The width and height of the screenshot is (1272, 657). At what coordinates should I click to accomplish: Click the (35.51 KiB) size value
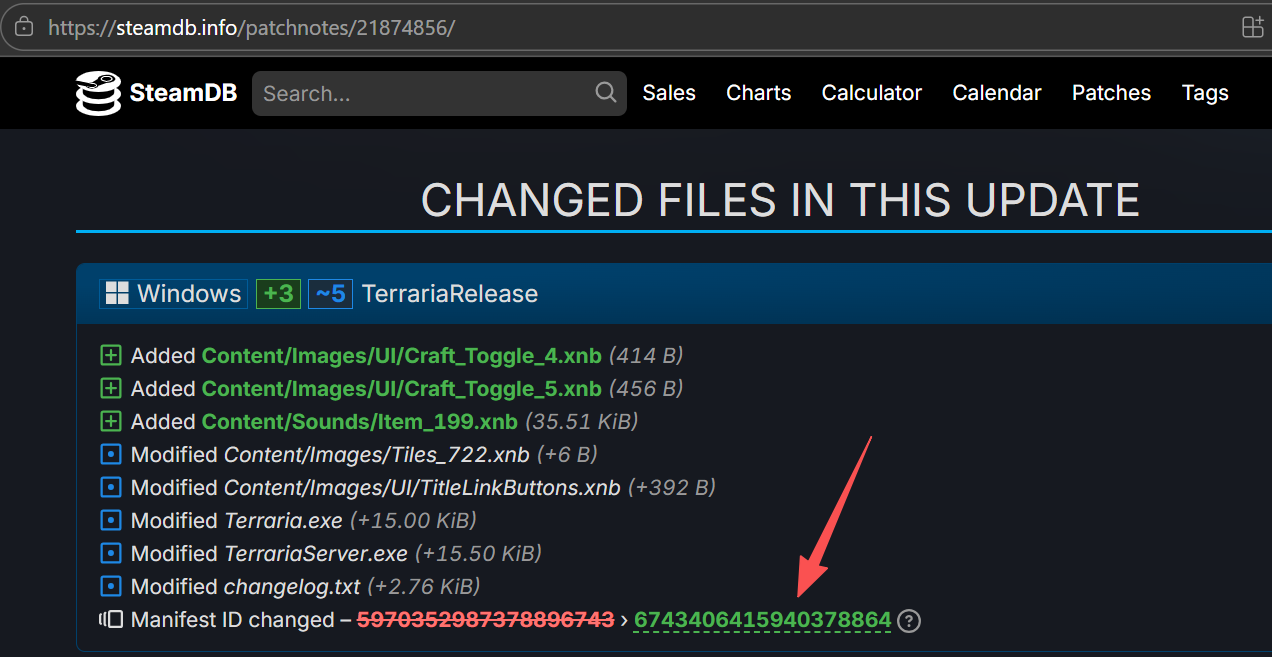pyautogui.click(x=581, y=422)
